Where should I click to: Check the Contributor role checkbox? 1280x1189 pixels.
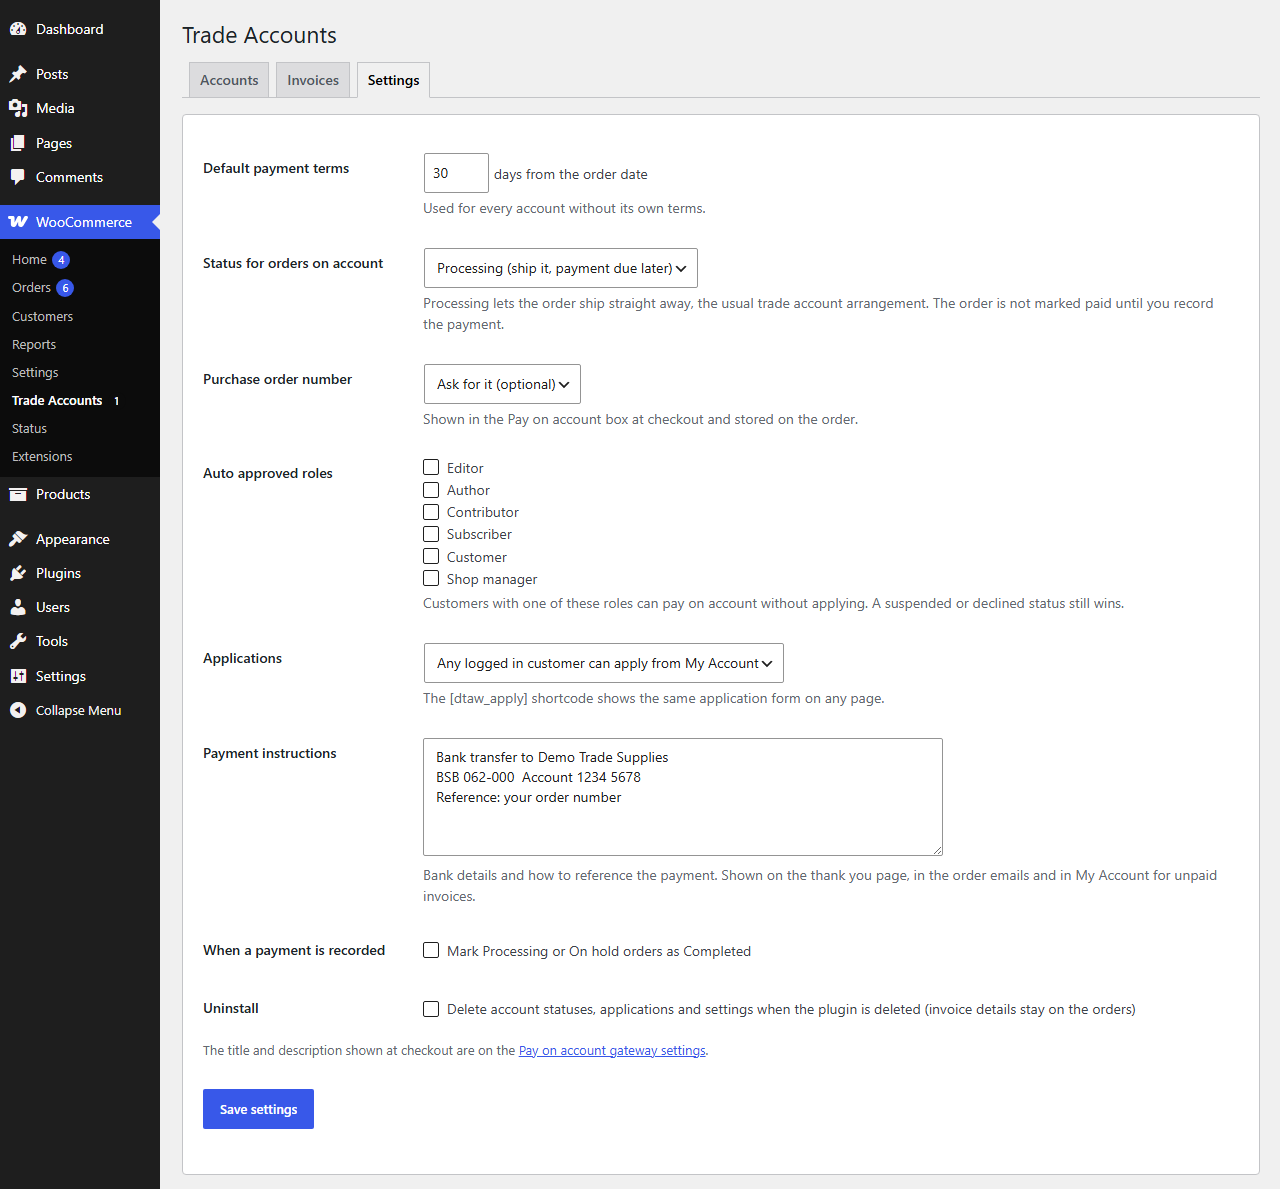(431, 512)
